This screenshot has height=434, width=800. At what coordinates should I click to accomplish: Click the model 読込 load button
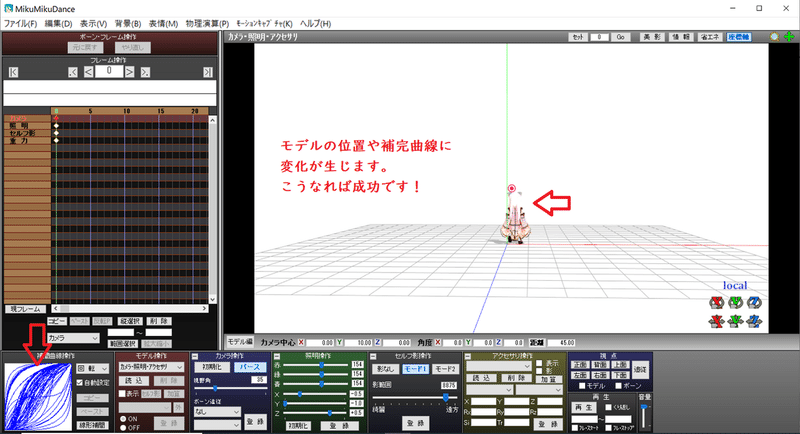pyautogui.click(x=134, y=380)
